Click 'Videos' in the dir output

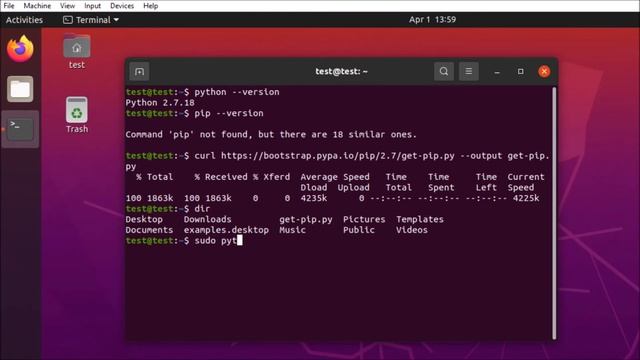click(412, 230)
